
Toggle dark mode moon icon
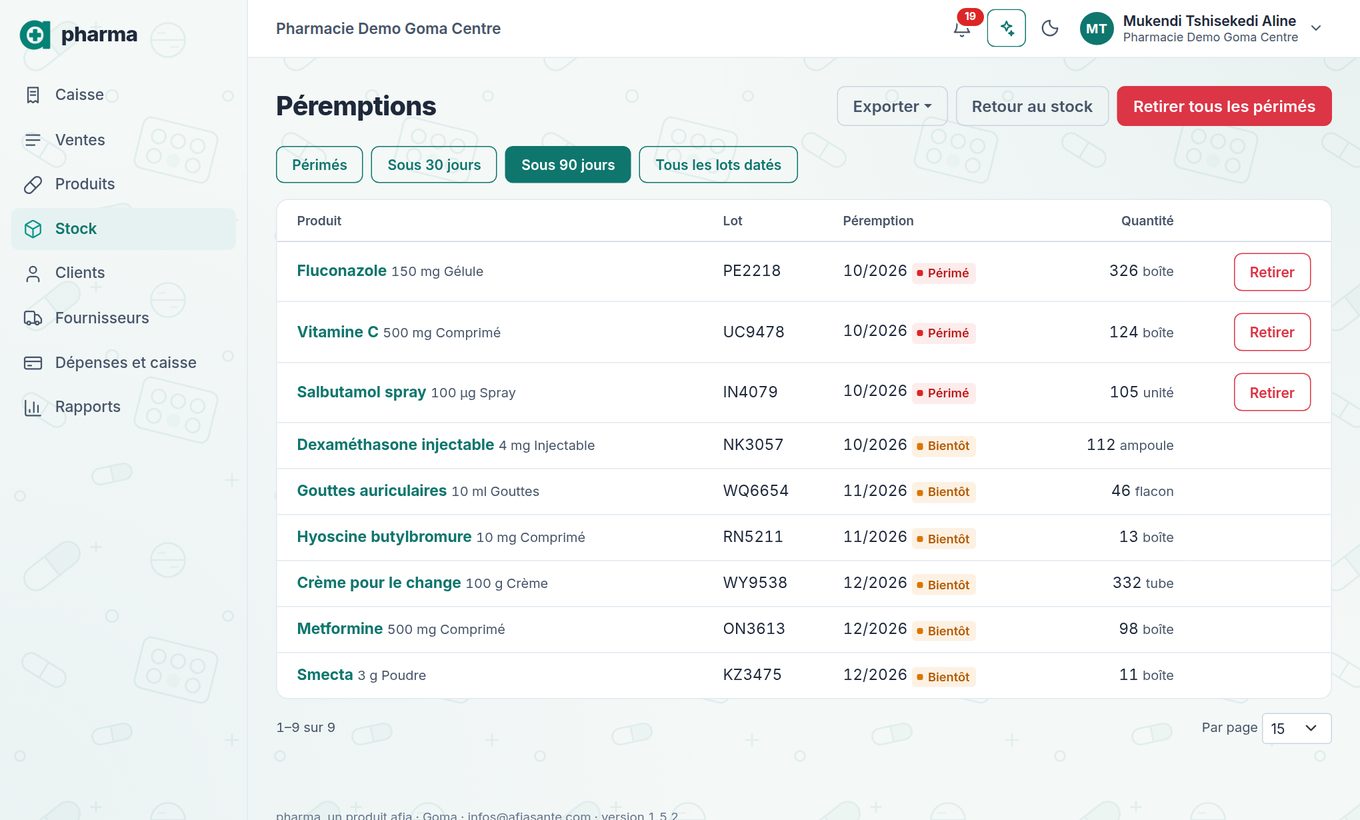click(1050, 28)
